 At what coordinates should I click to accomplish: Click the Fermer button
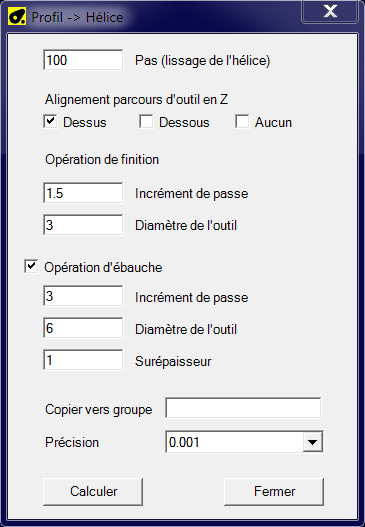click(x=274, y=491)
